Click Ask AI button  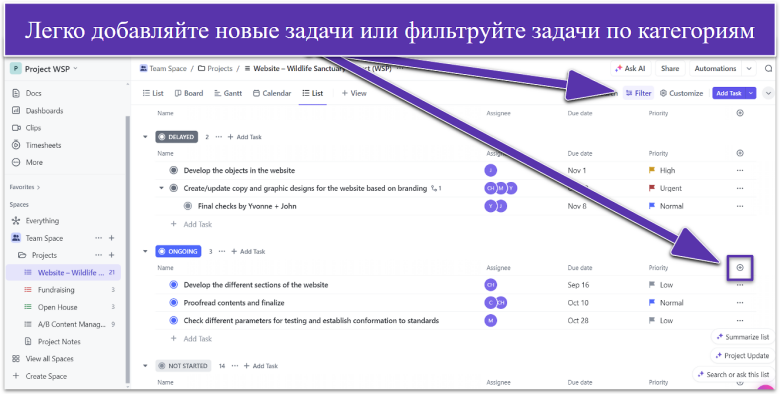tap(630, 69)
